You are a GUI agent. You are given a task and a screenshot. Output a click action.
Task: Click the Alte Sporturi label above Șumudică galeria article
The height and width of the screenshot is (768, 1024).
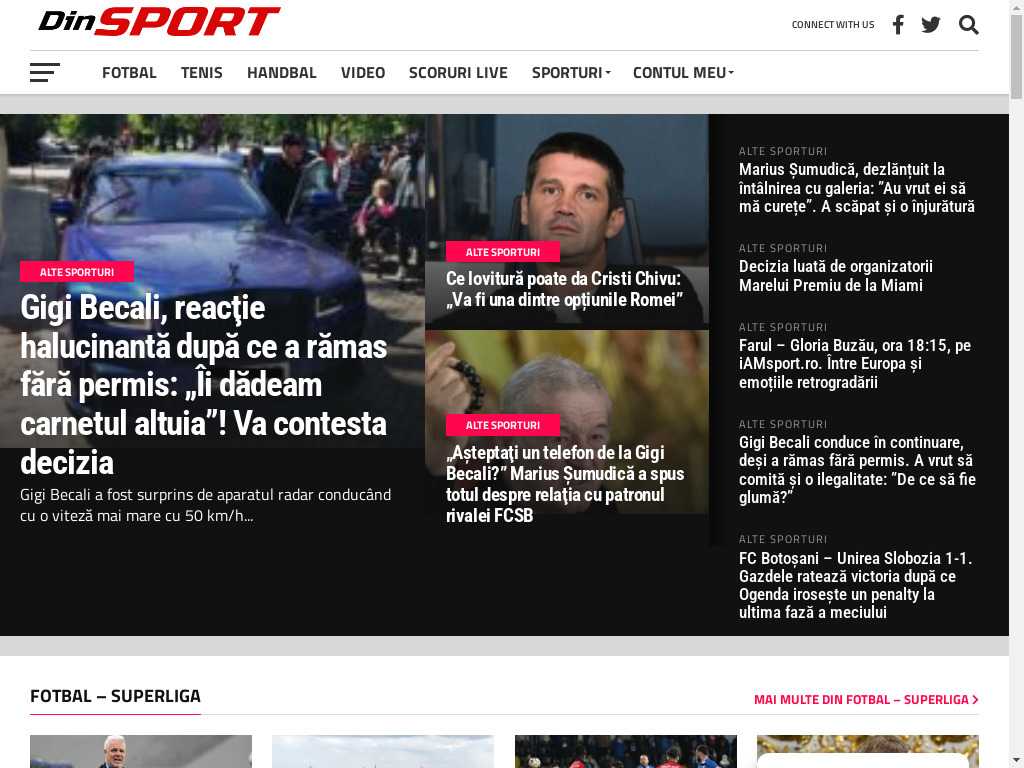pyautogui.click(x=783, y=152)
